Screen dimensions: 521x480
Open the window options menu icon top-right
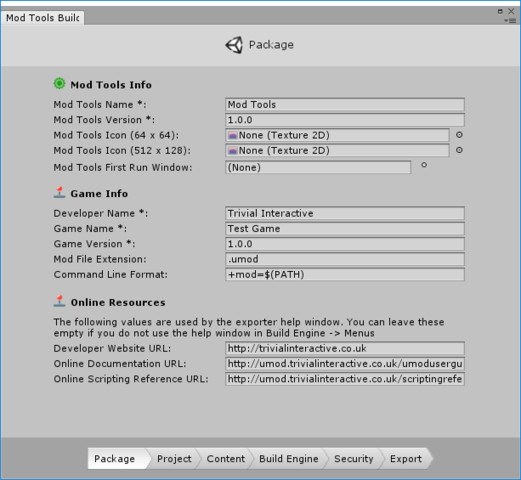[x=510, y=21]
